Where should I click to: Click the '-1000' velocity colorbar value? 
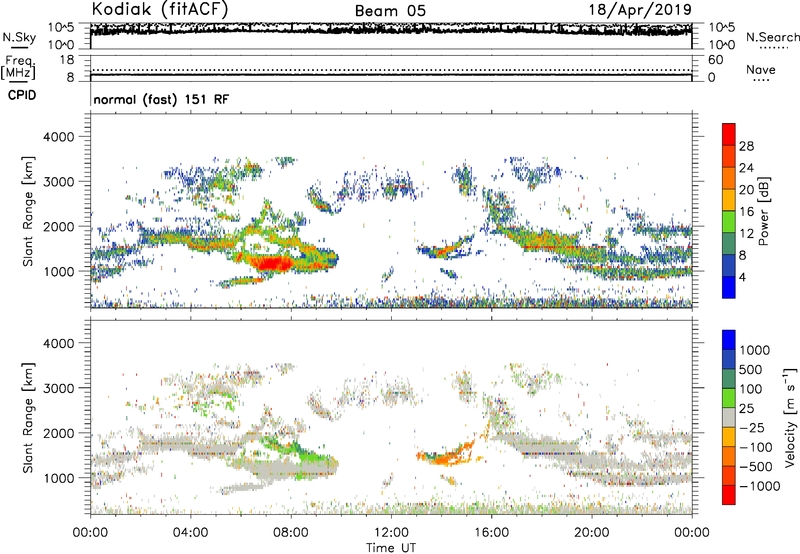pos(759,486)
